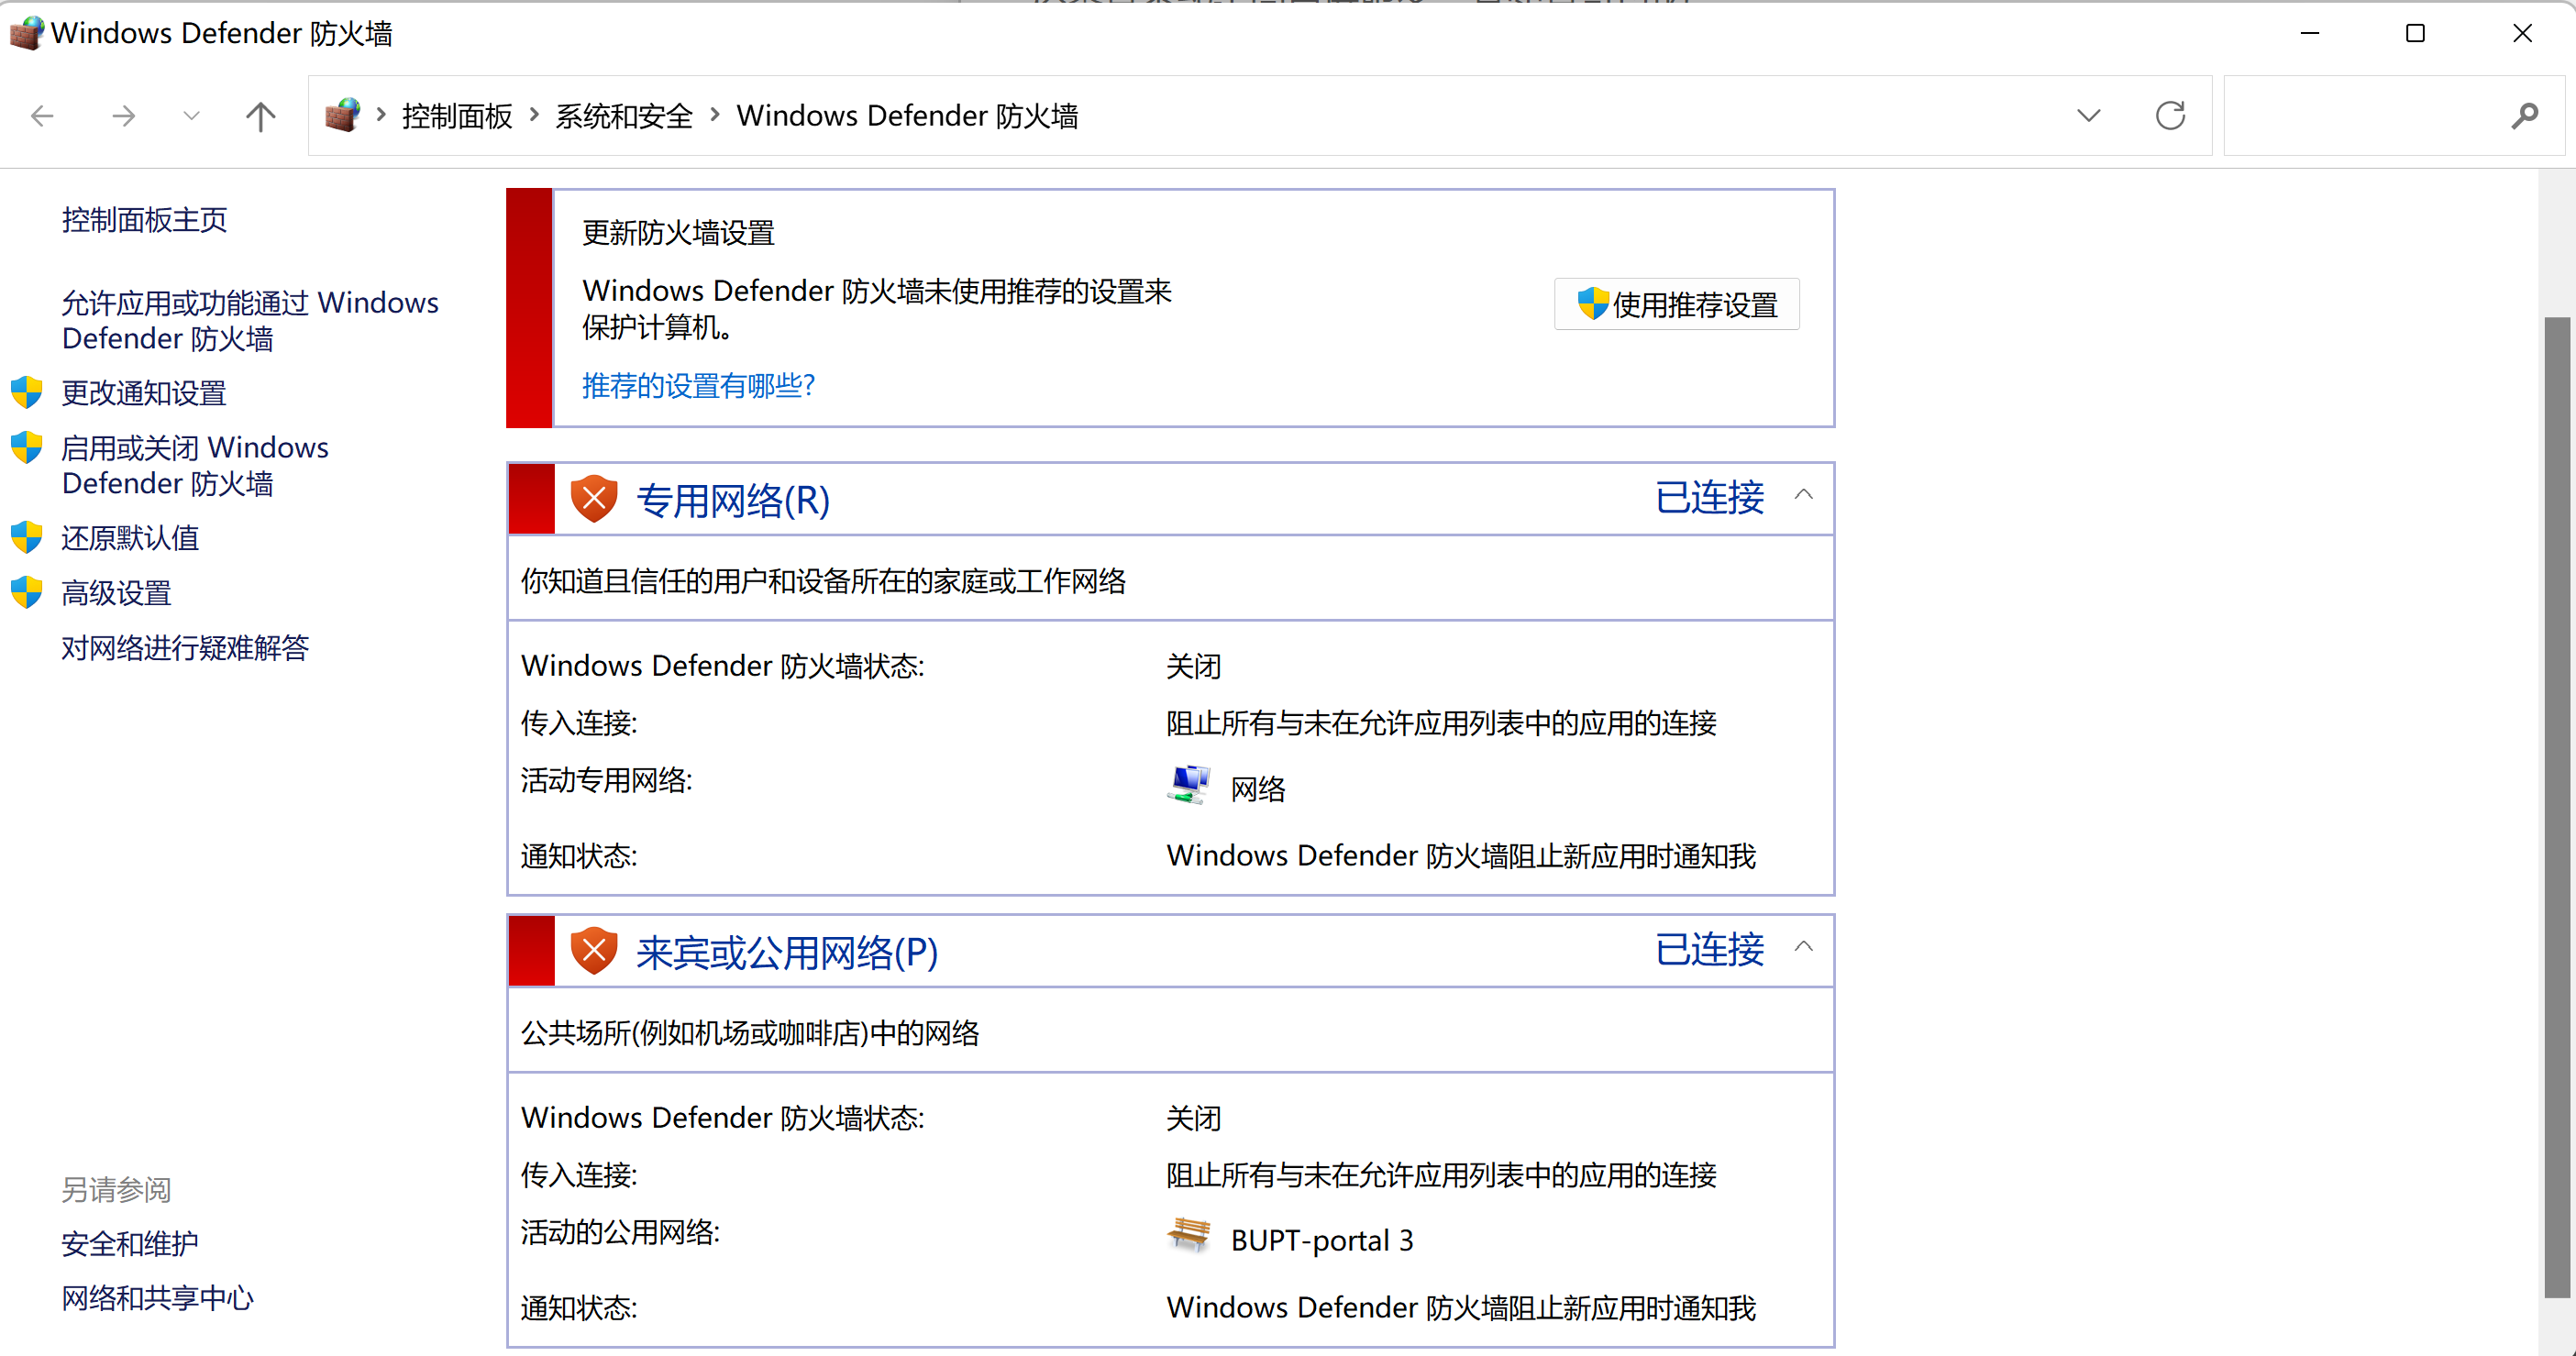Viewport: 2576px width, 1356px height.
Task: Click the Refresh address bar icon
Action: point(2169,116)
